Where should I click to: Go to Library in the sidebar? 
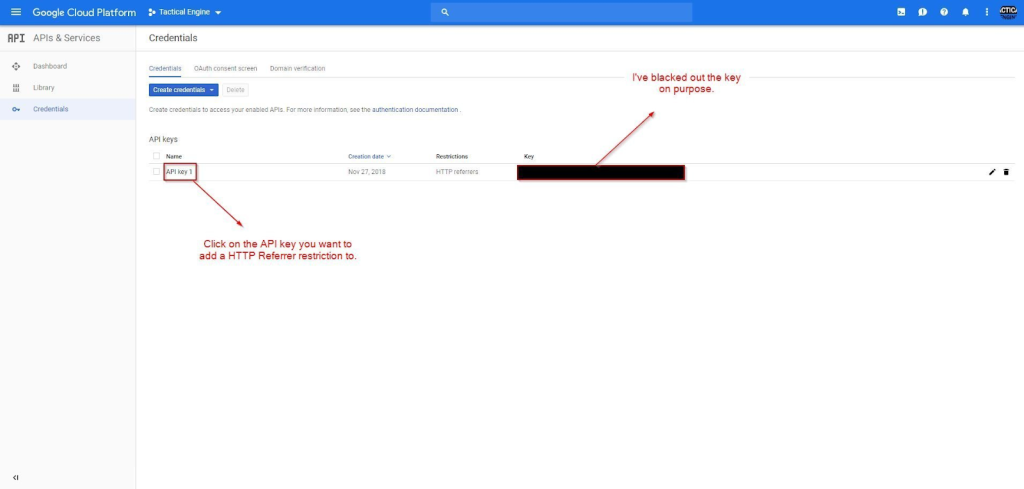pos(44,88)
